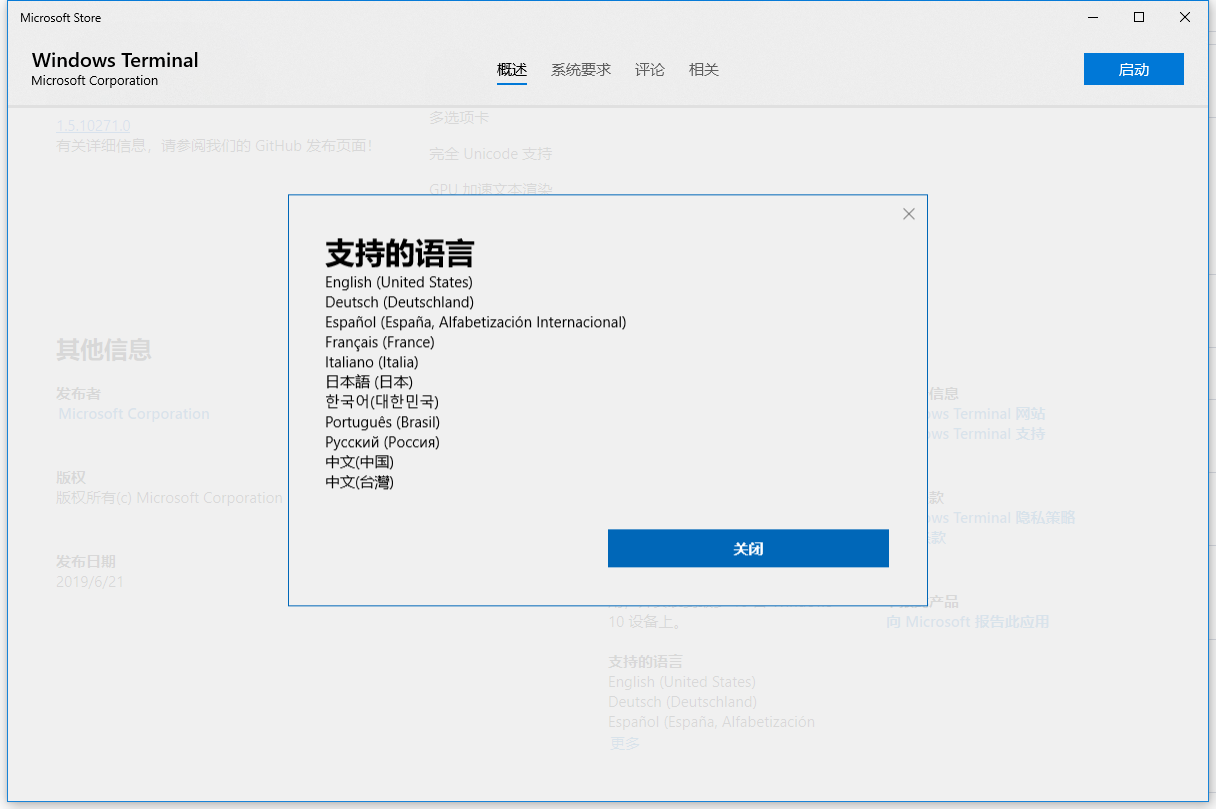Select 中文(中国) language entry
This screenshot has height=809, width=1216.
[360, 462]
